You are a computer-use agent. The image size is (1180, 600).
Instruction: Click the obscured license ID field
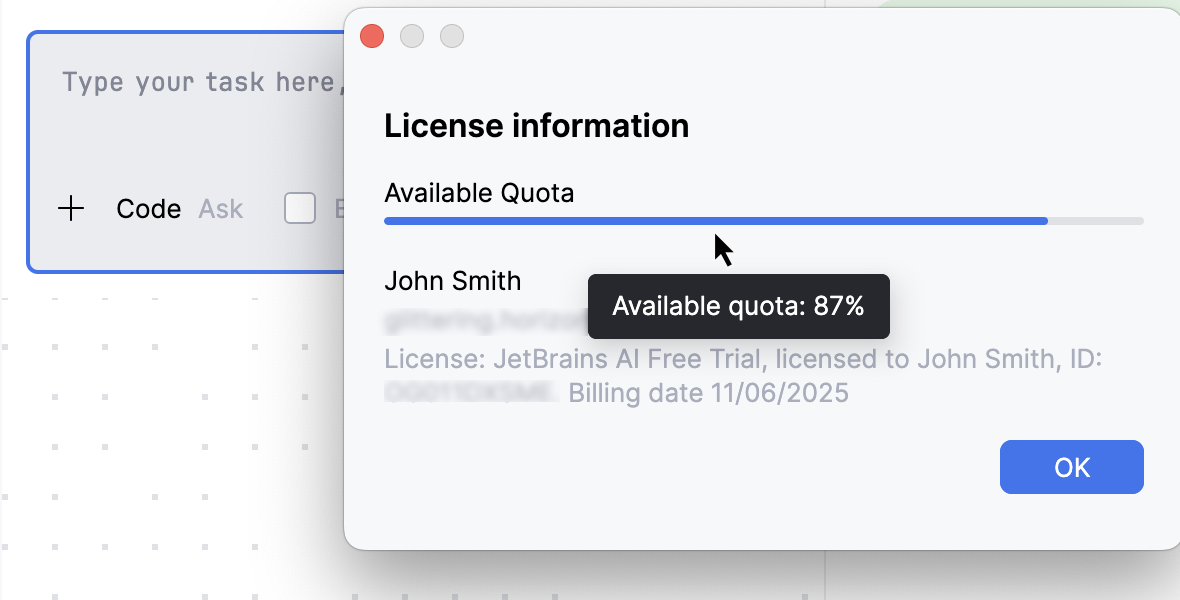[x=470, y=391]
